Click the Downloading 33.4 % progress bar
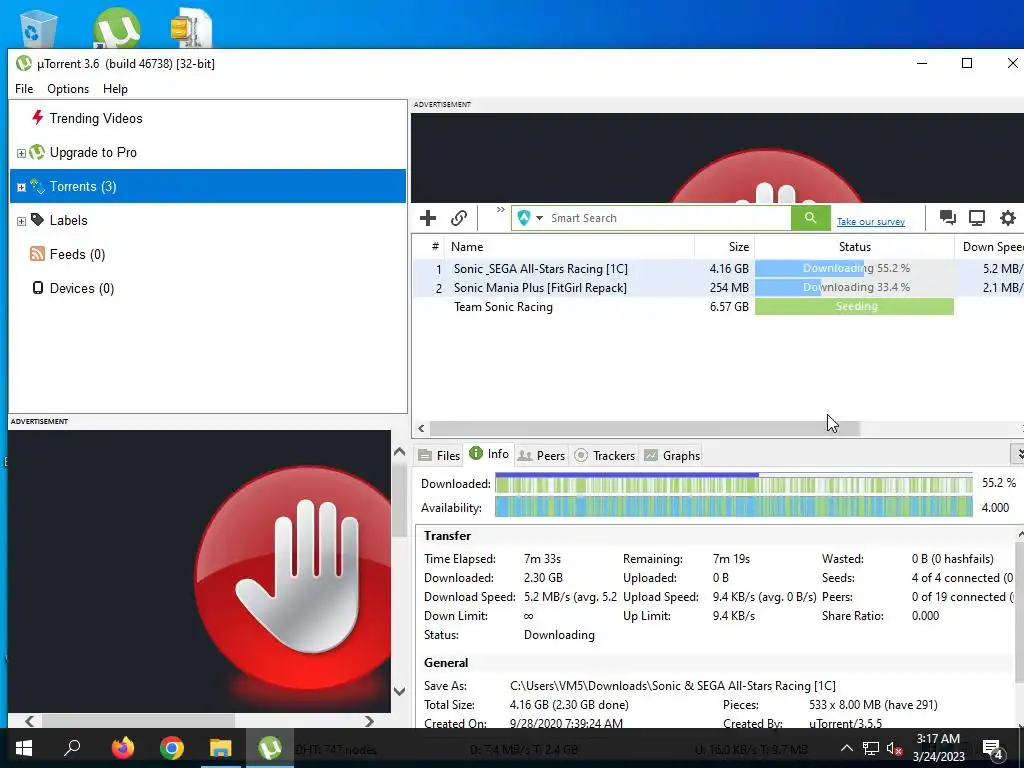Image resolution: width=1024 pixels, height=768 pixels. (x=854, y=287)
